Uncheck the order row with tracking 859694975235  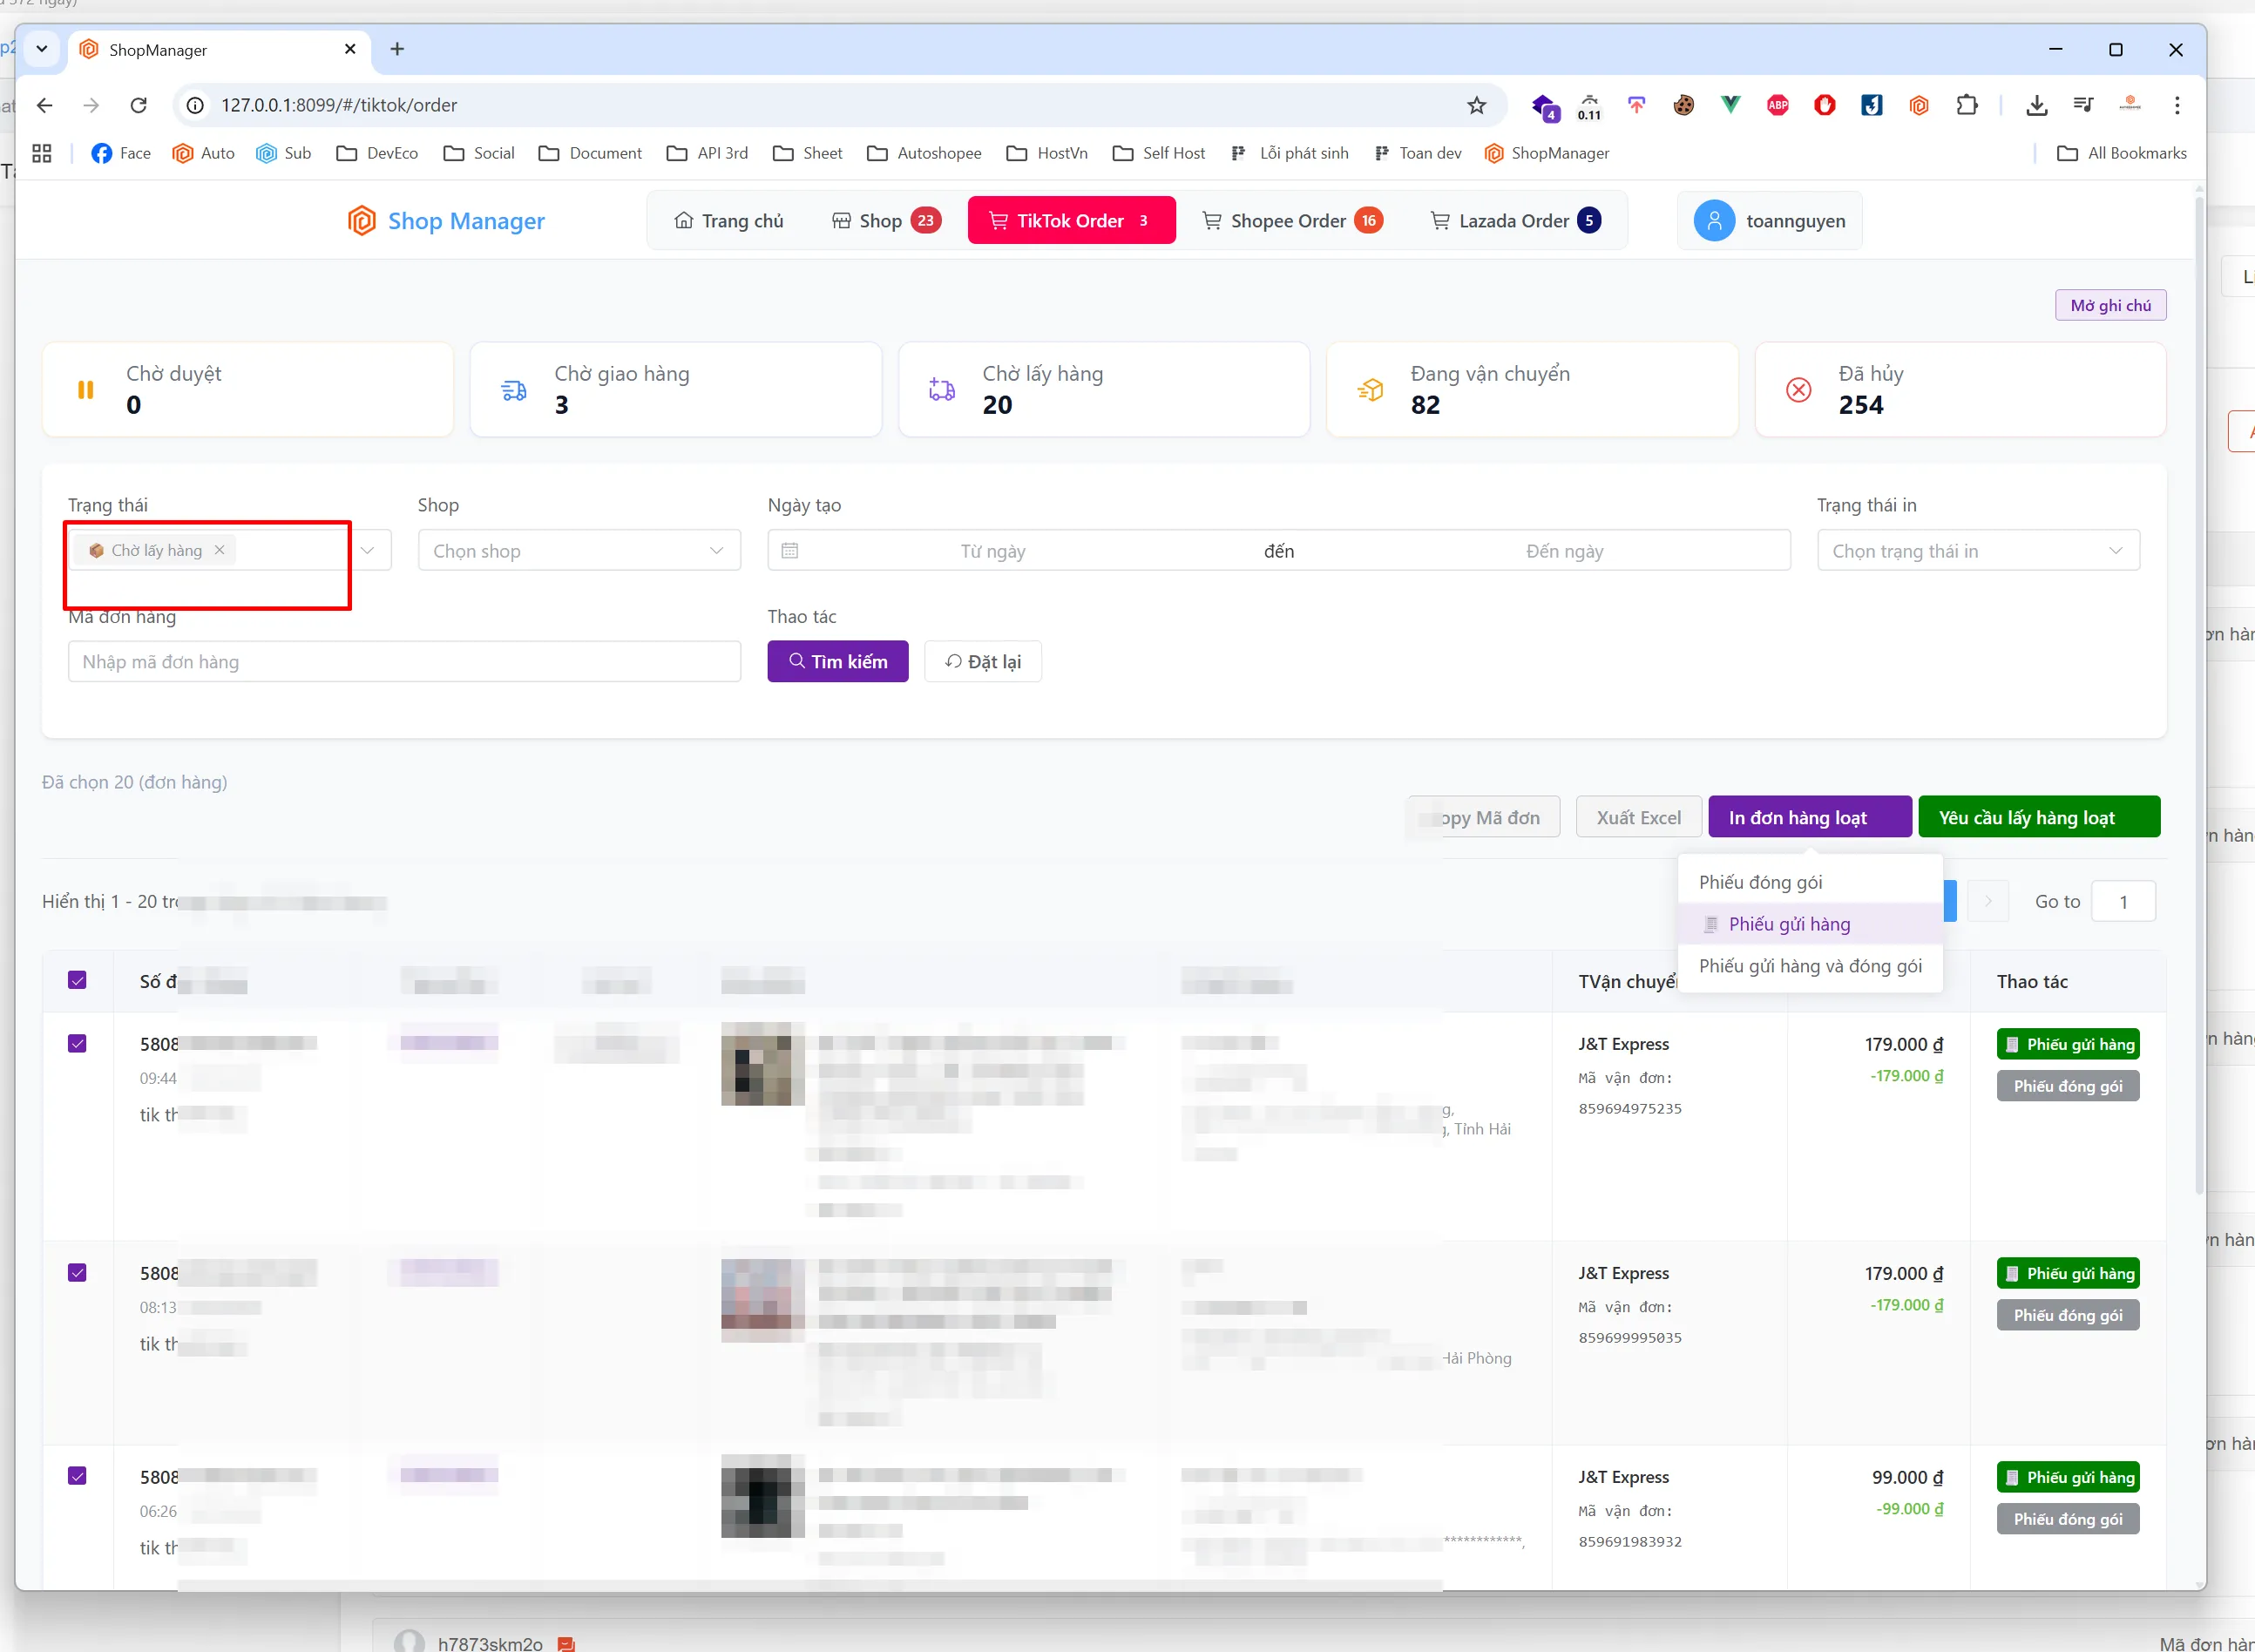[77, 1043]
